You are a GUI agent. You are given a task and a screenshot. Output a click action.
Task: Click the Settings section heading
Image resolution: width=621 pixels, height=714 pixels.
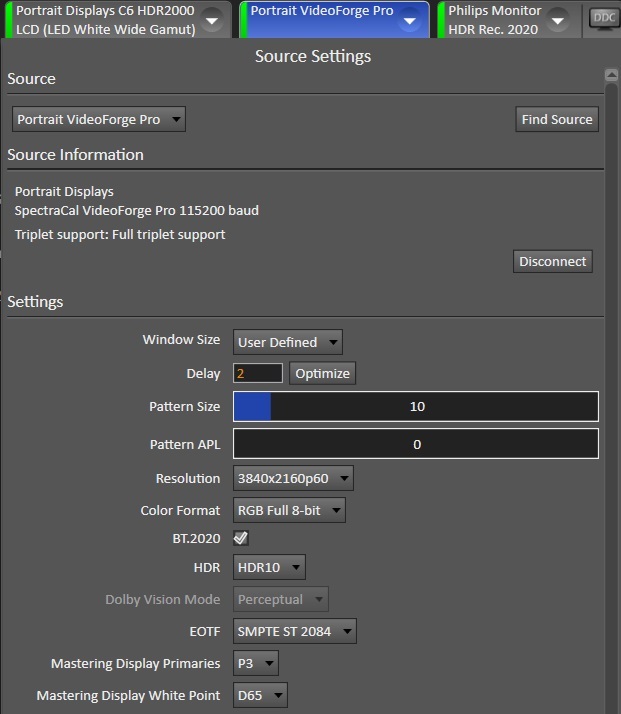point(35,302)
